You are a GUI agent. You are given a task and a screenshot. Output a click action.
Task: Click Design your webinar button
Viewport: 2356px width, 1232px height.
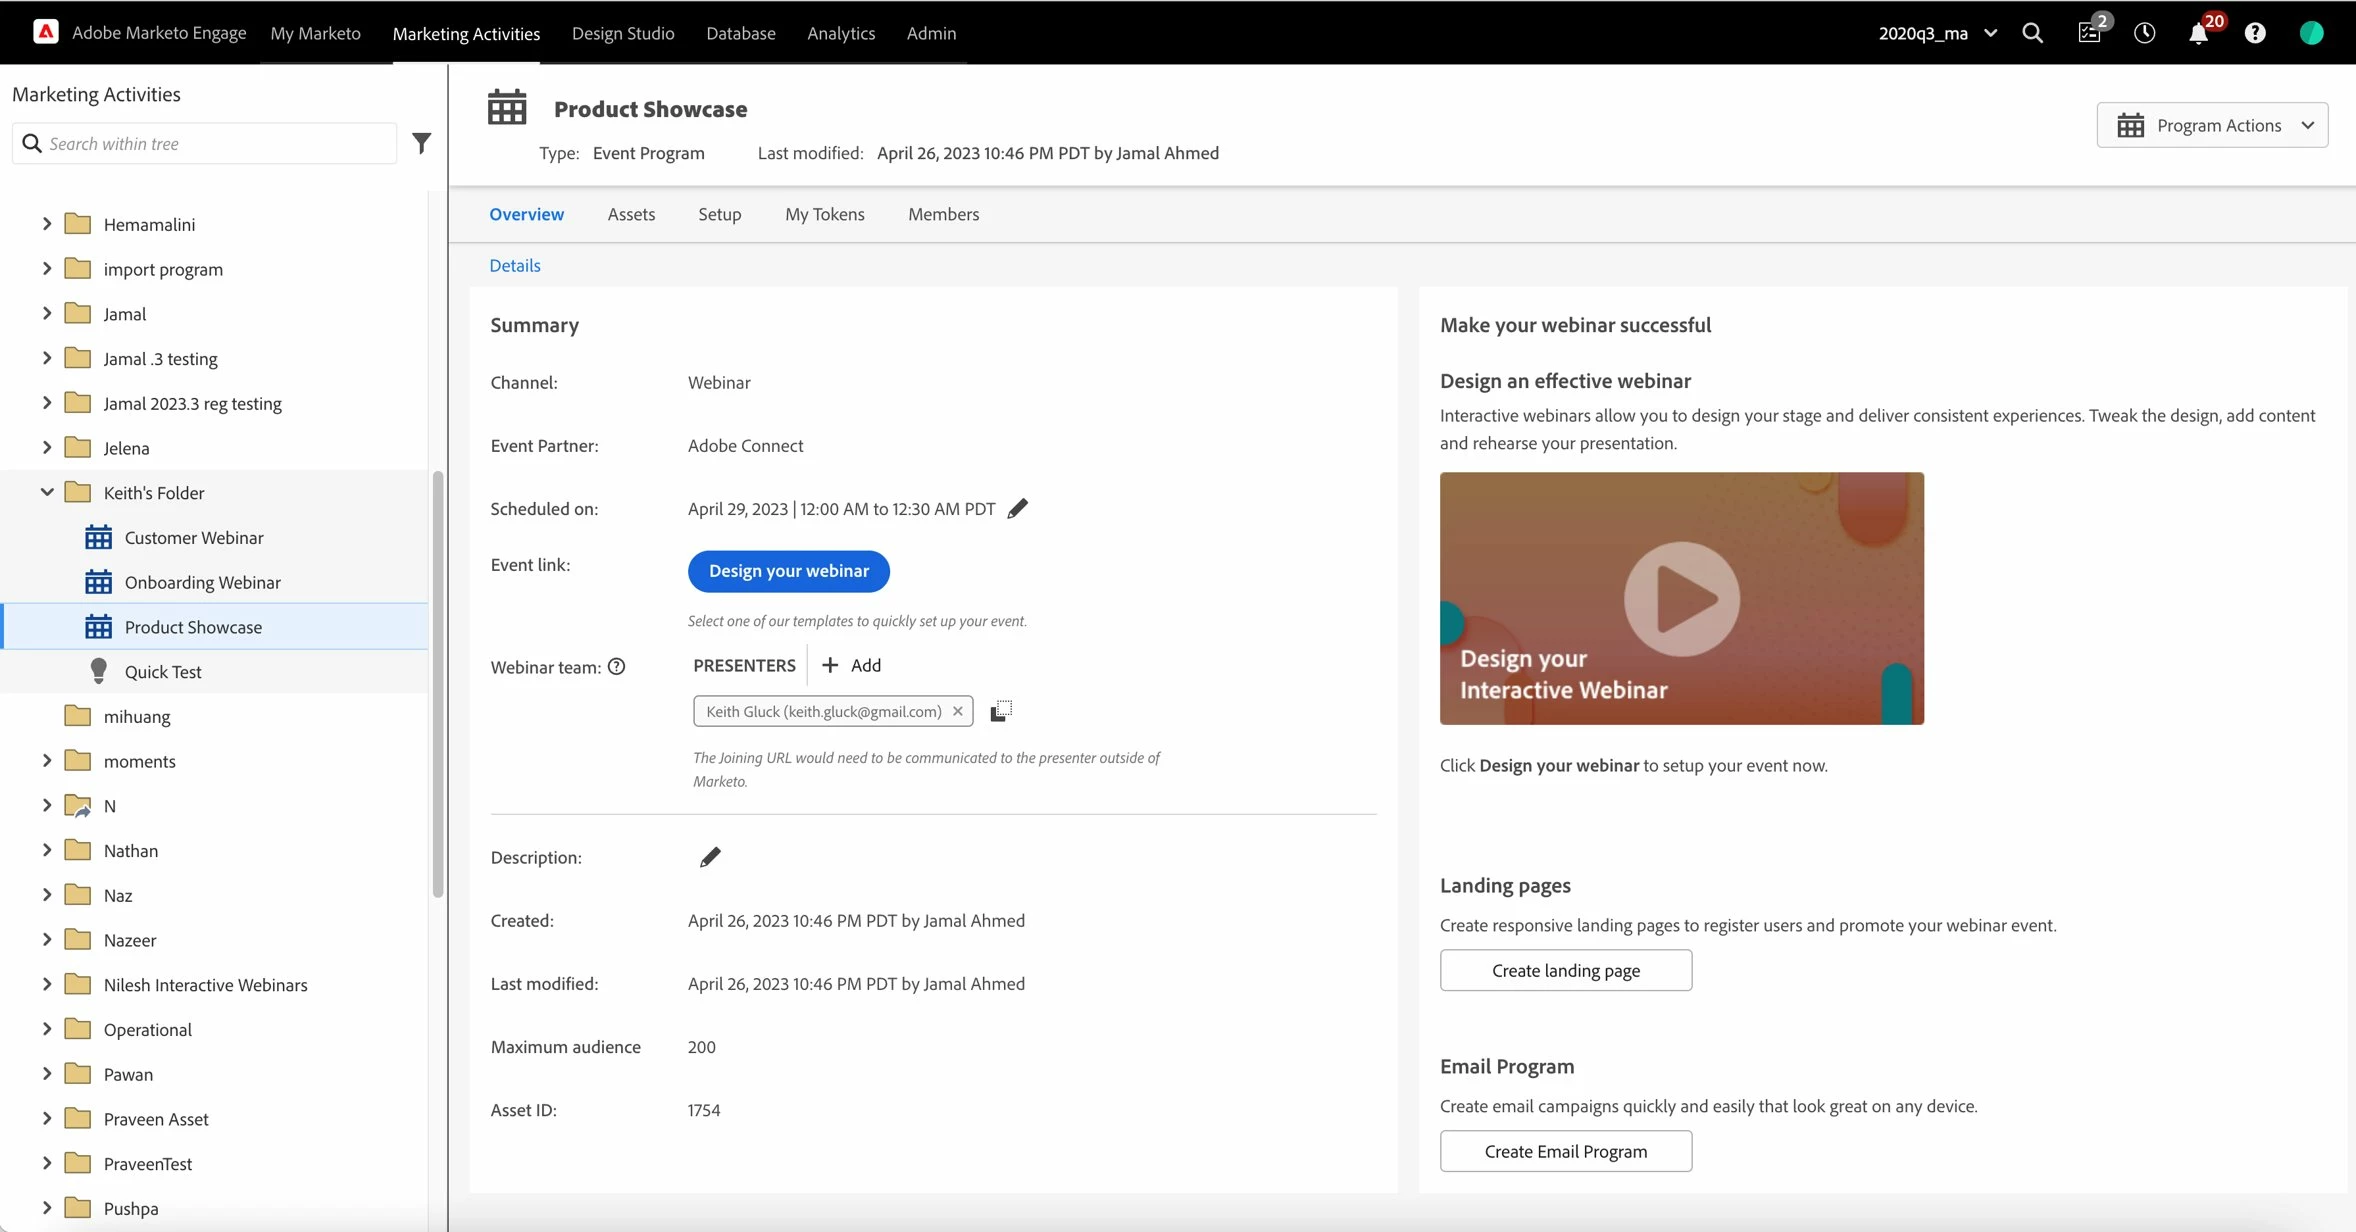tap(788, 571)
